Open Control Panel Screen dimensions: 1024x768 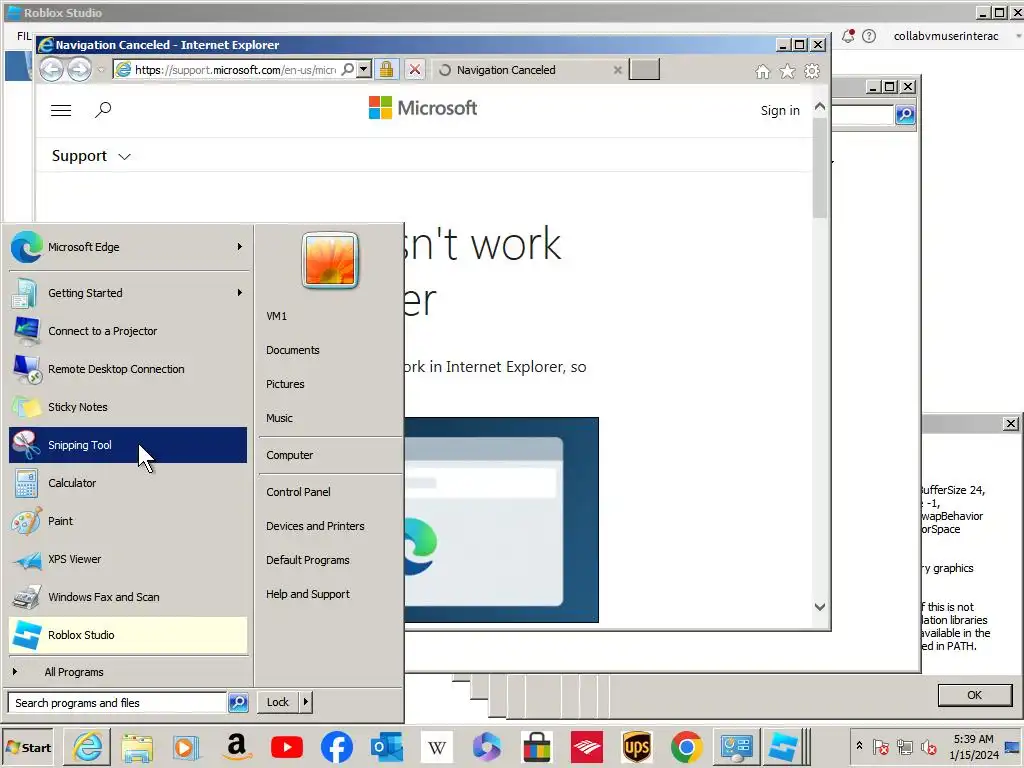[298, 492]
